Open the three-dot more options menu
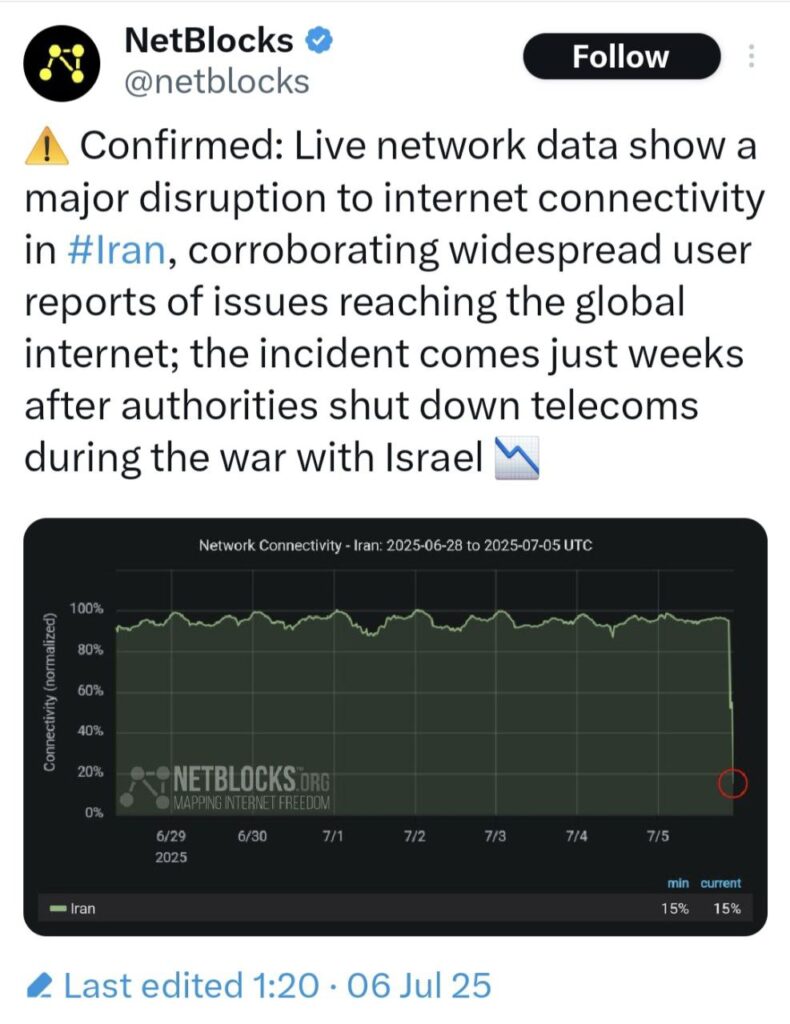Viewport: 790px width, 1024px height. [x=751, y=56]
